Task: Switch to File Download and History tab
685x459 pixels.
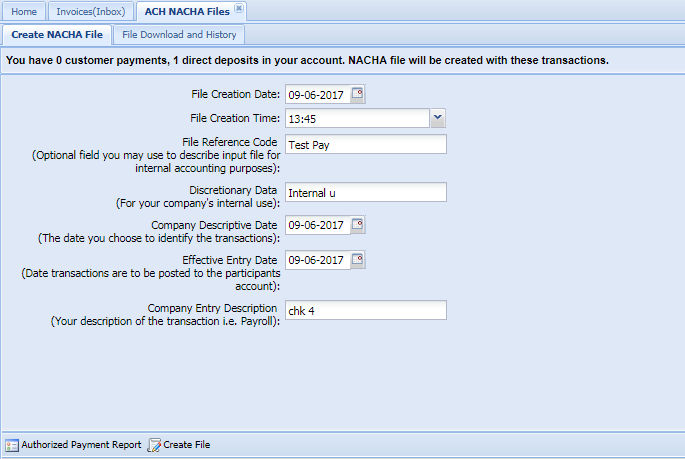Action: pyautogui.click(x=179, y=35)
